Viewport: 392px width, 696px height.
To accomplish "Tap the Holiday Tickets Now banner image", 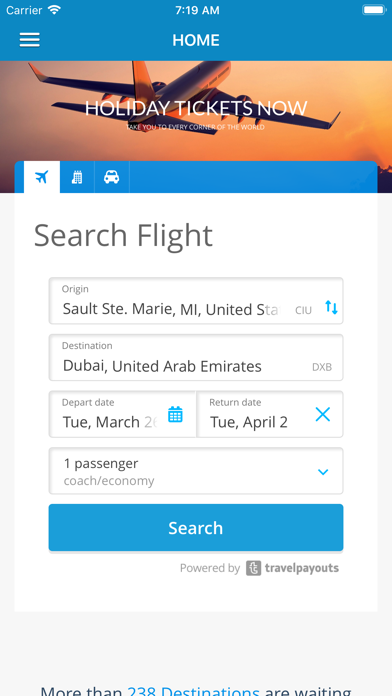I will (196, 111).
